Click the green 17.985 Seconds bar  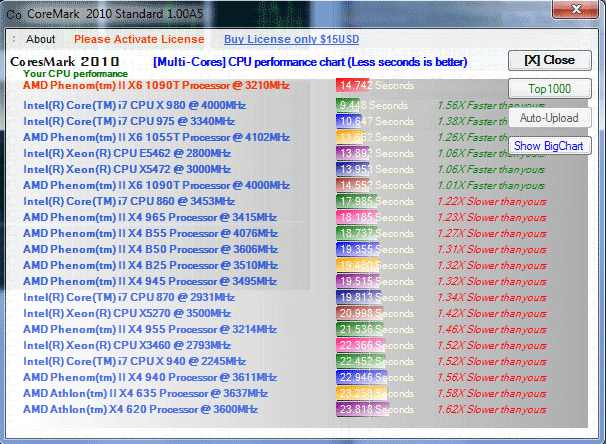[x=356, y=201]
